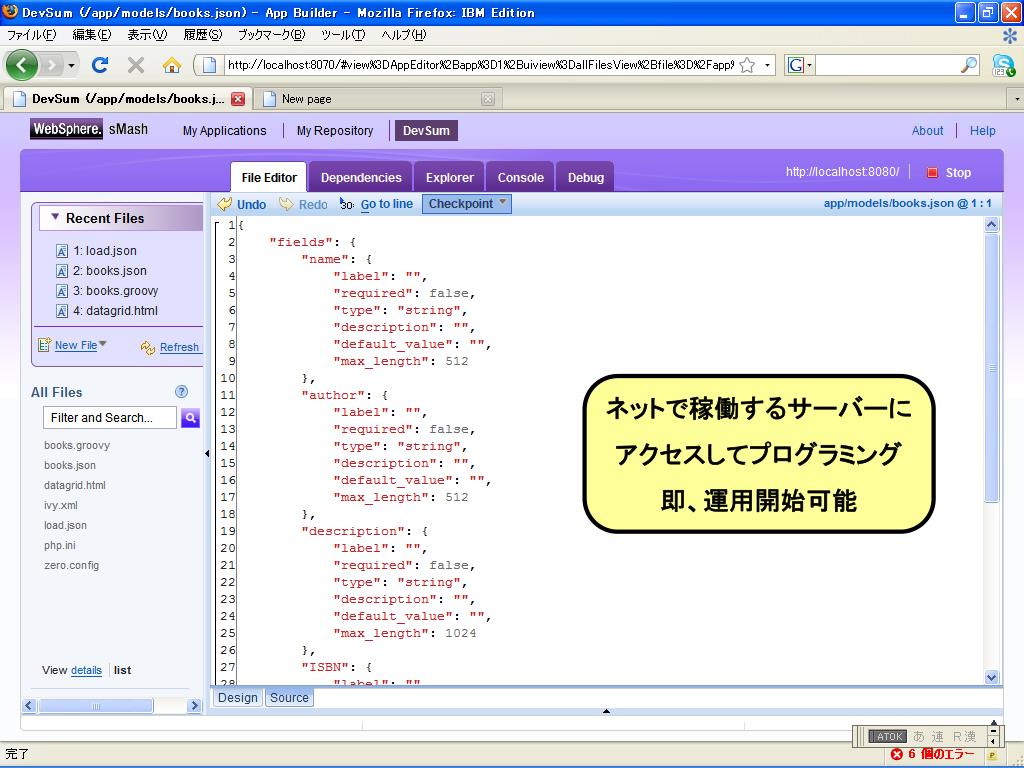Switch to Design view
Image resolution: width=1024 pixels, height=768 pixels.
(238, 697)
